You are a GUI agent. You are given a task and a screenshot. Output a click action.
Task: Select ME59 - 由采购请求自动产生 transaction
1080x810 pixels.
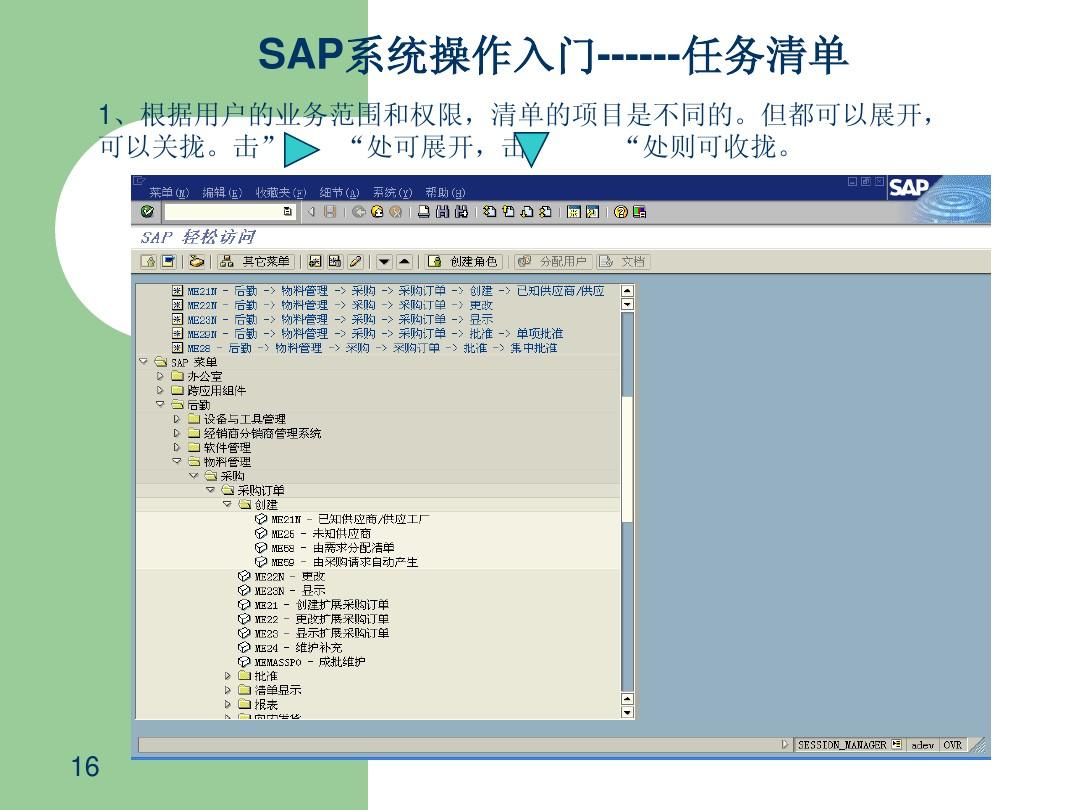[336, 562]
